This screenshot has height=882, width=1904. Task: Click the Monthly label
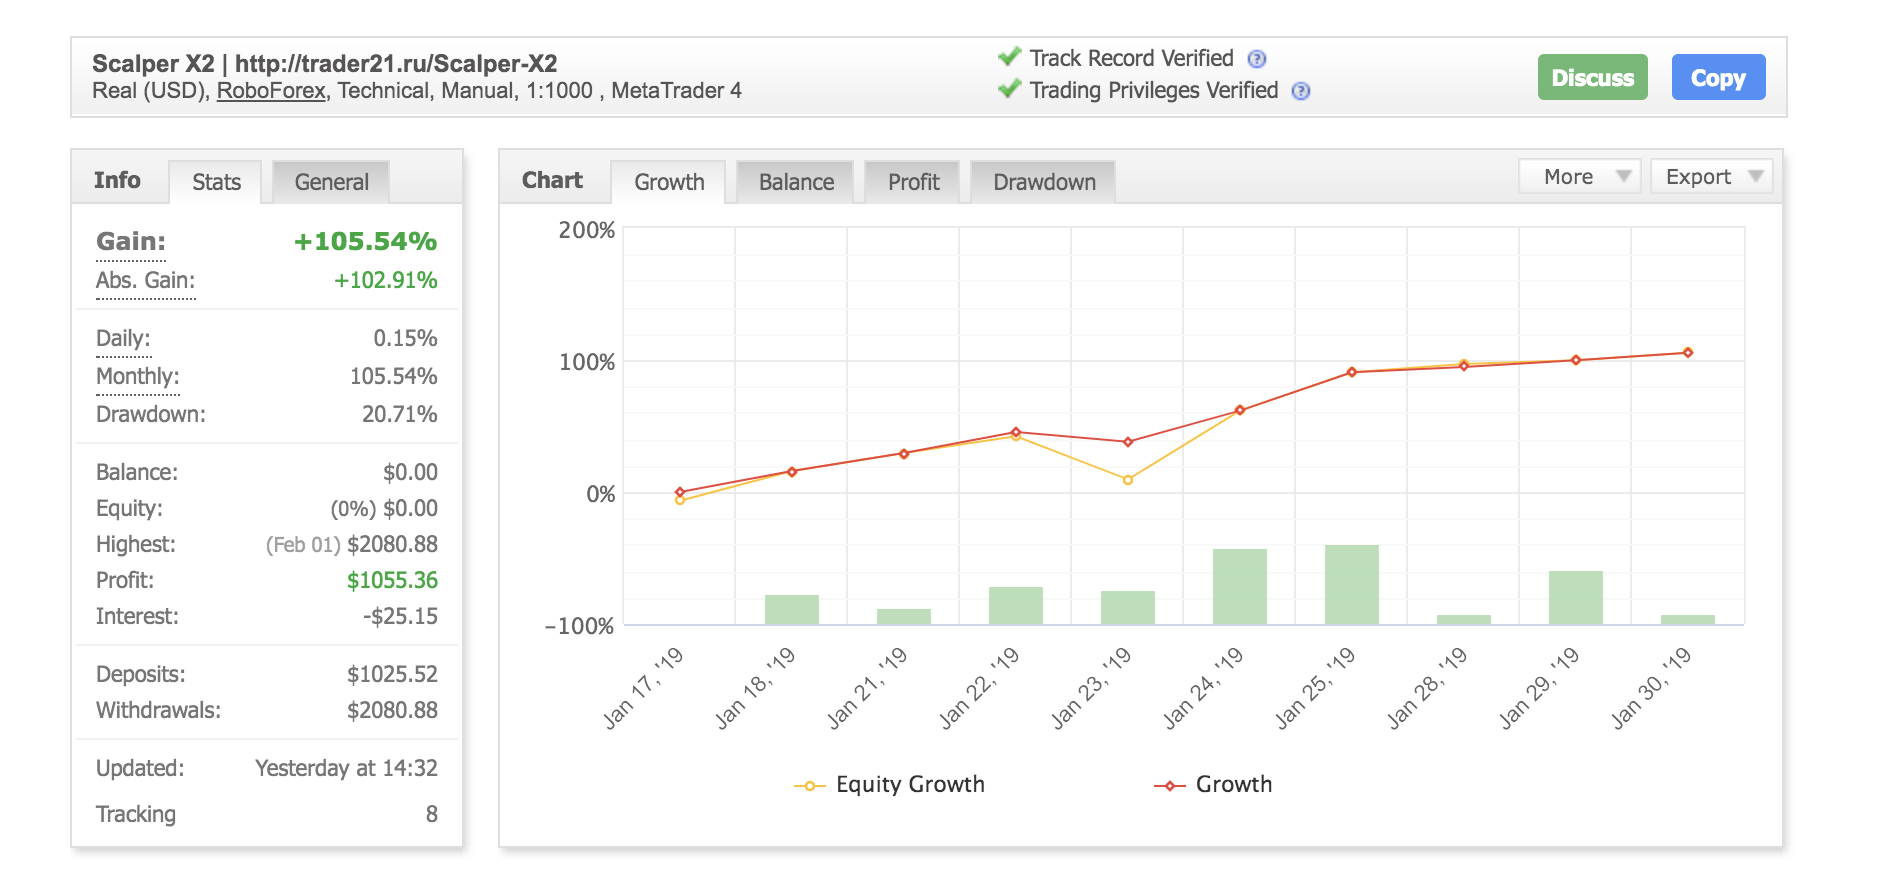(x=138, y=377)
